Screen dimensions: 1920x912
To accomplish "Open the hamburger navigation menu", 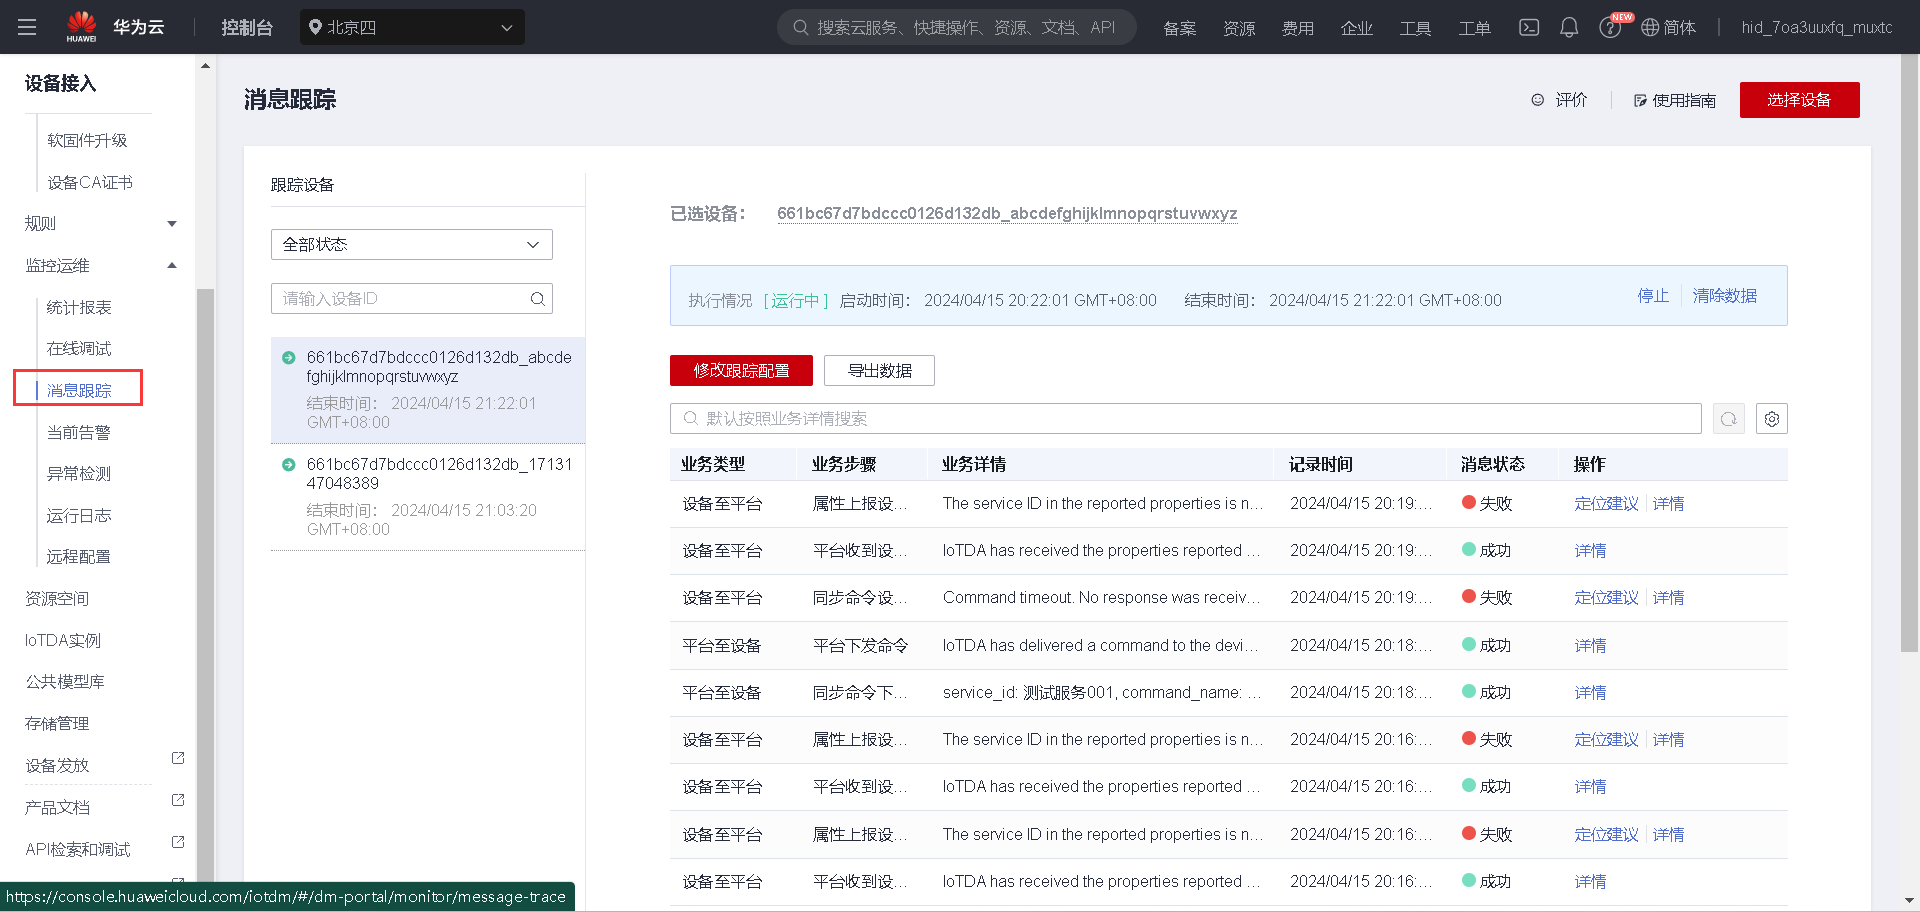I will click(x=27, y=27).
